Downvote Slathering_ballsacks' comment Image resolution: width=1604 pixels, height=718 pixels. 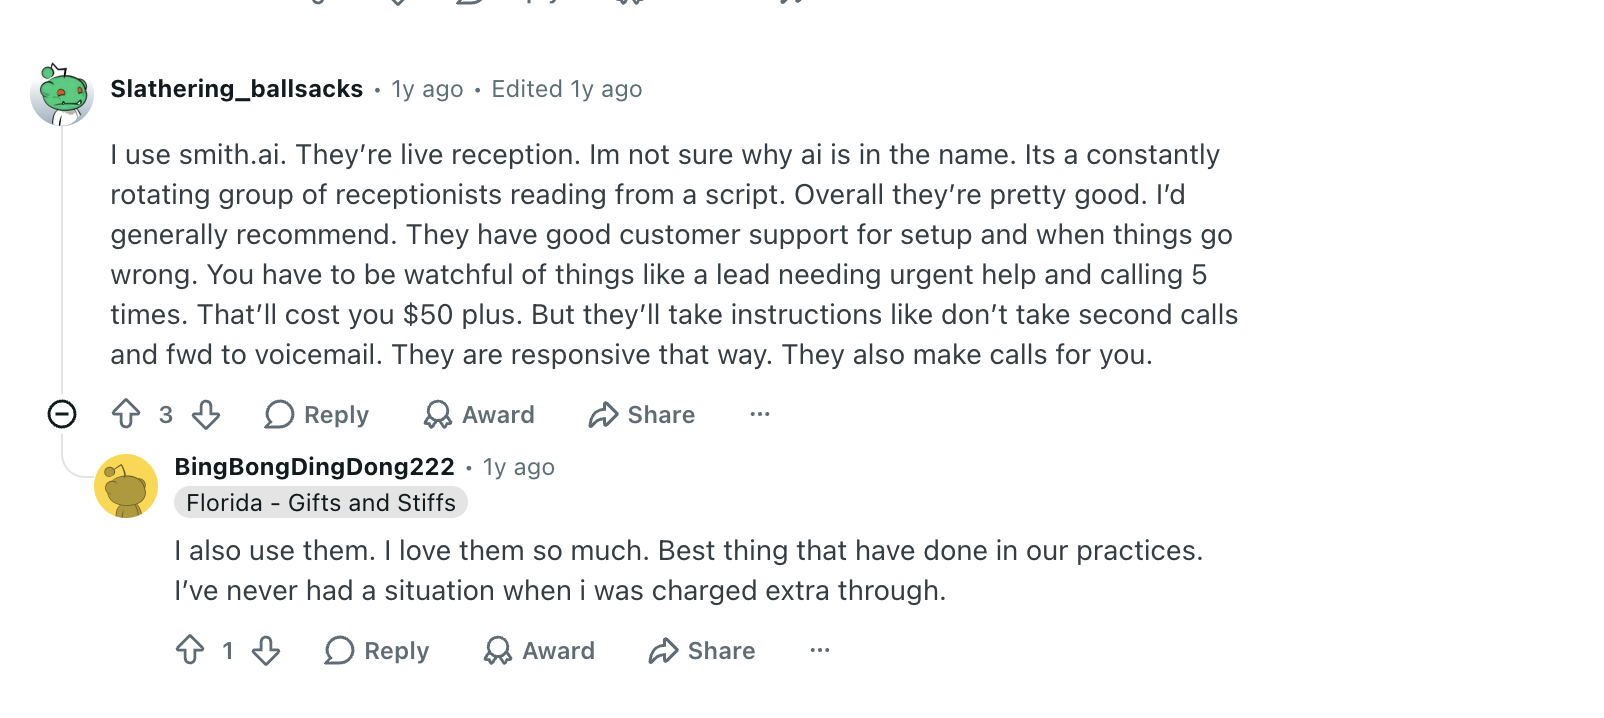coord(206,414)
